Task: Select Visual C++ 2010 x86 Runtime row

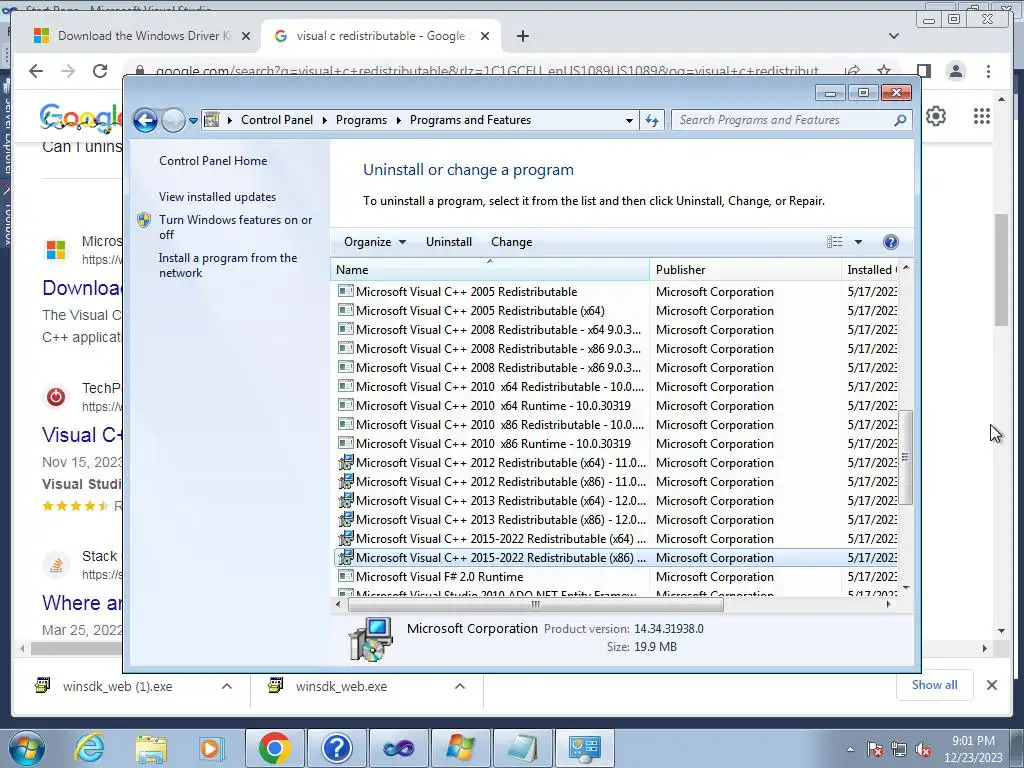Action: click(x=616, y=443)
